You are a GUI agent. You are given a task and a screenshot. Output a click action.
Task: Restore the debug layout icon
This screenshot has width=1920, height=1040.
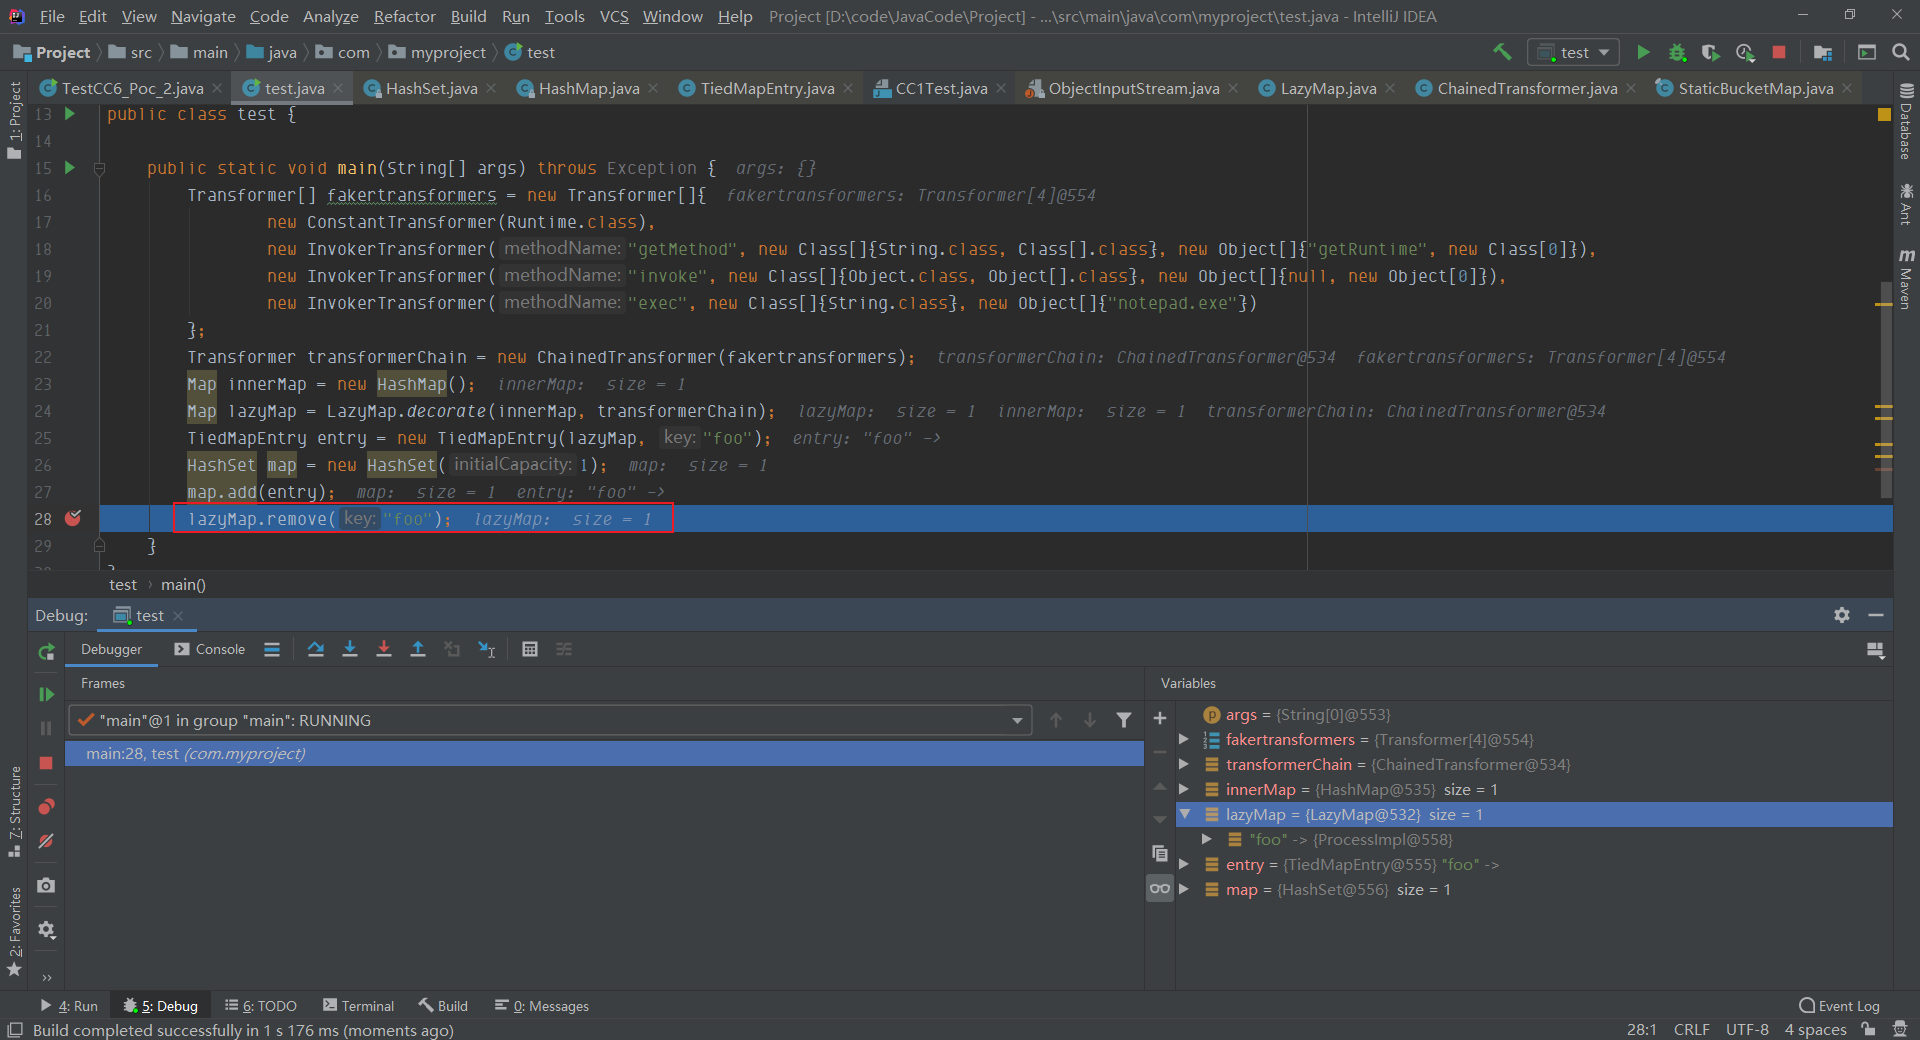1876,651
